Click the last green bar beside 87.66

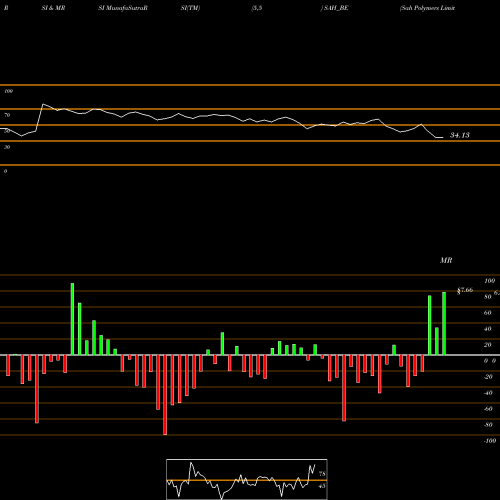click(x=444, y=323)
